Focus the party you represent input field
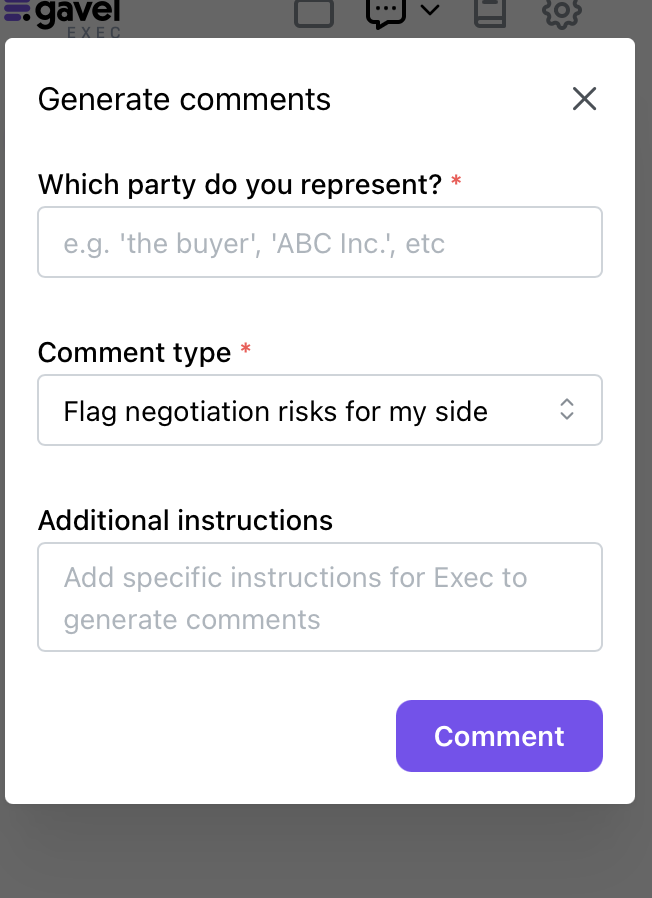The height and width of the screenshot is (898, 652). point(320,242)
